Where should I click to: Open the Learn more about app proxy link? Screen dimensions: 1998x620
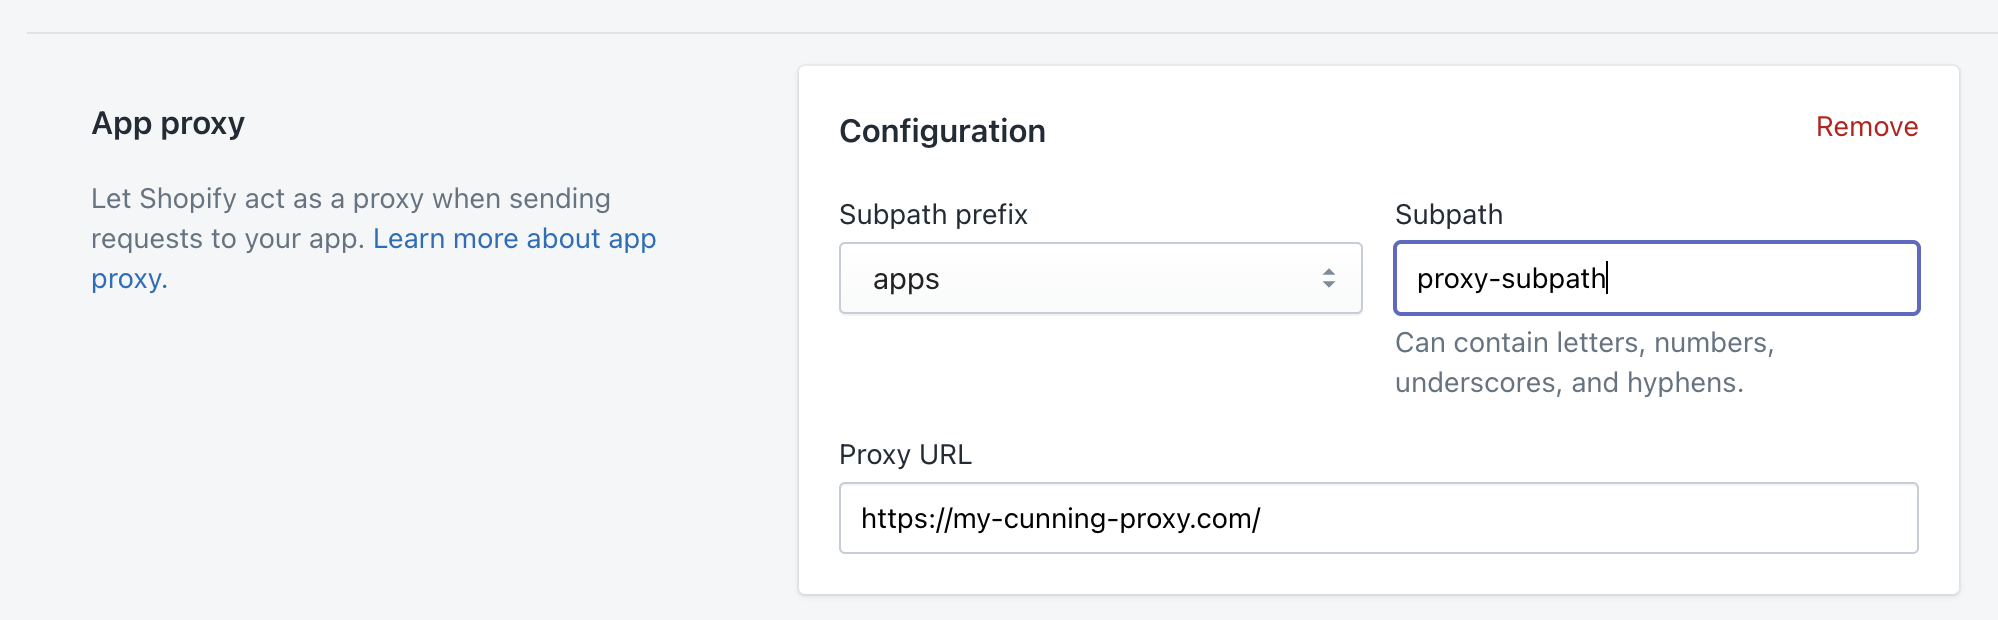coord(514,239)
